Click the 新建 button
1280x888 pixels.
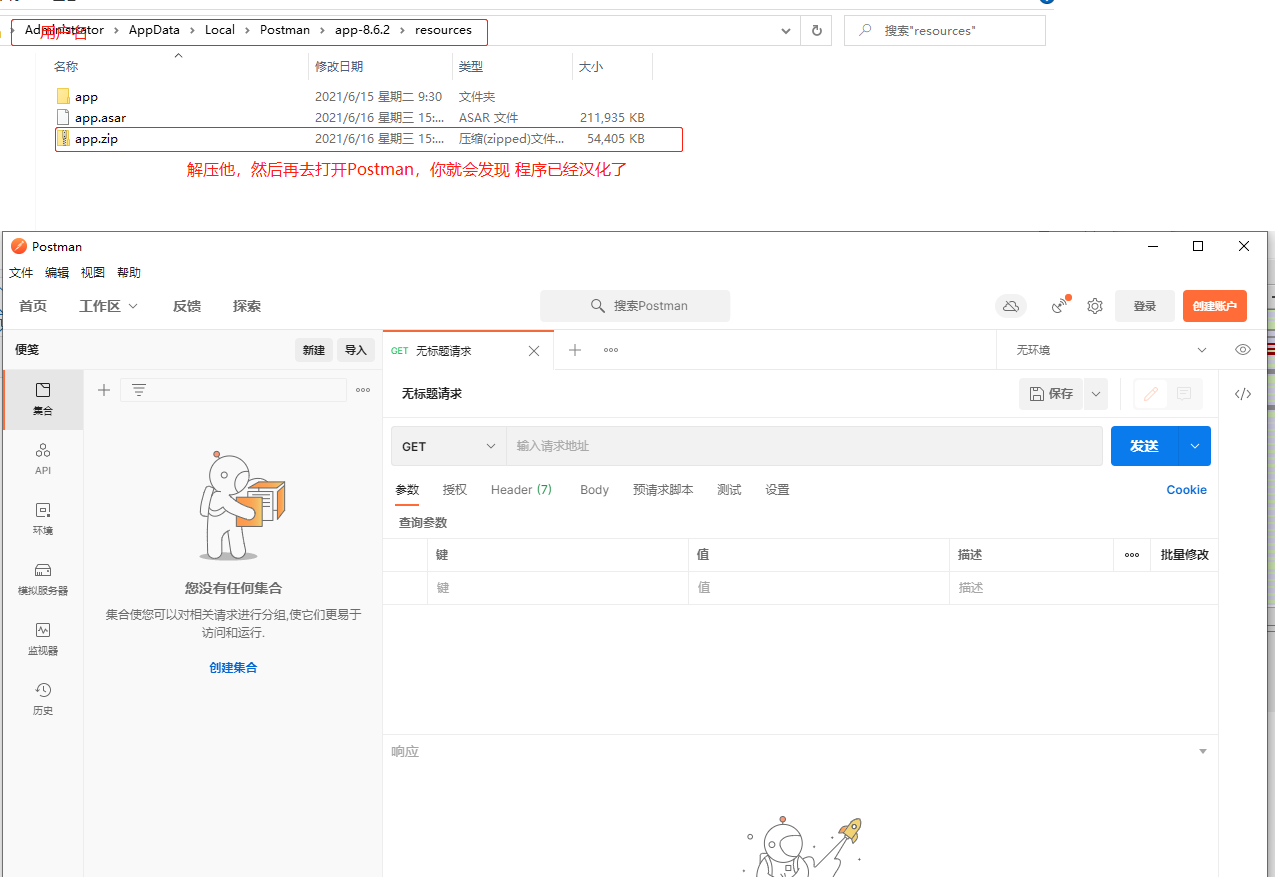pyautogui.click(x=314, y=350)
